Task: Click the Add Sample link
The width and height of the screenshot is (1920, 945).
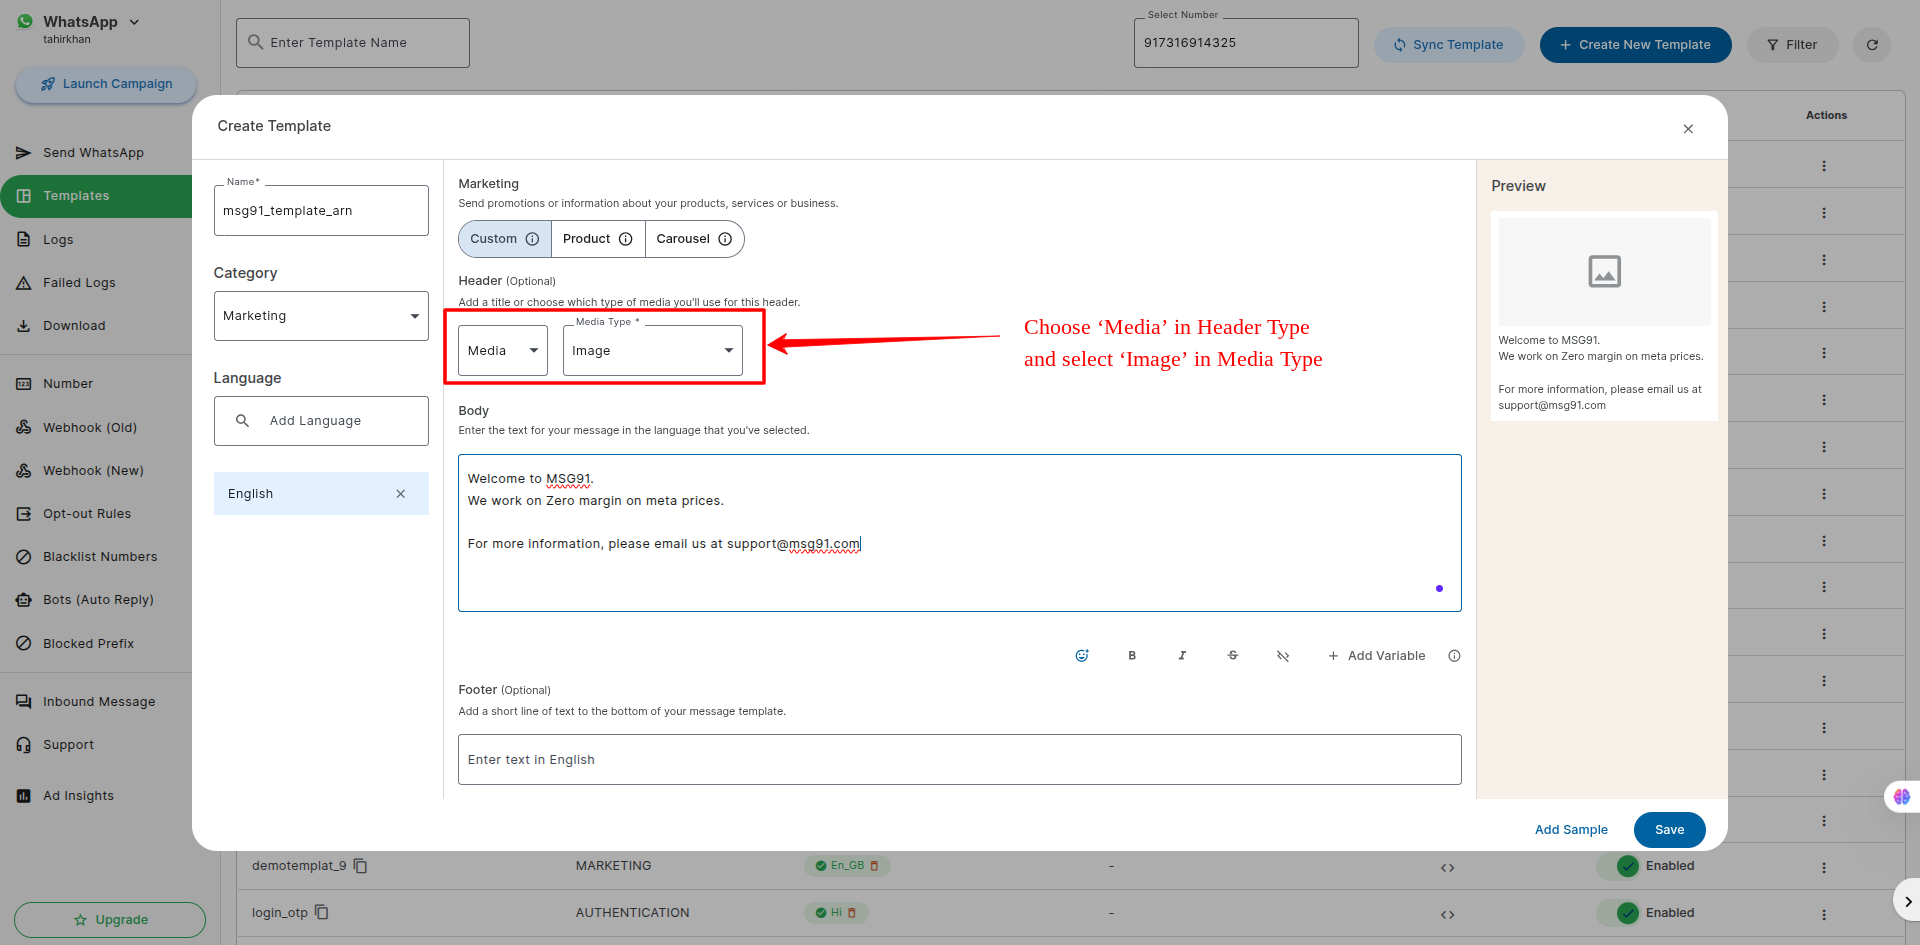Action: click(1571, 830)
